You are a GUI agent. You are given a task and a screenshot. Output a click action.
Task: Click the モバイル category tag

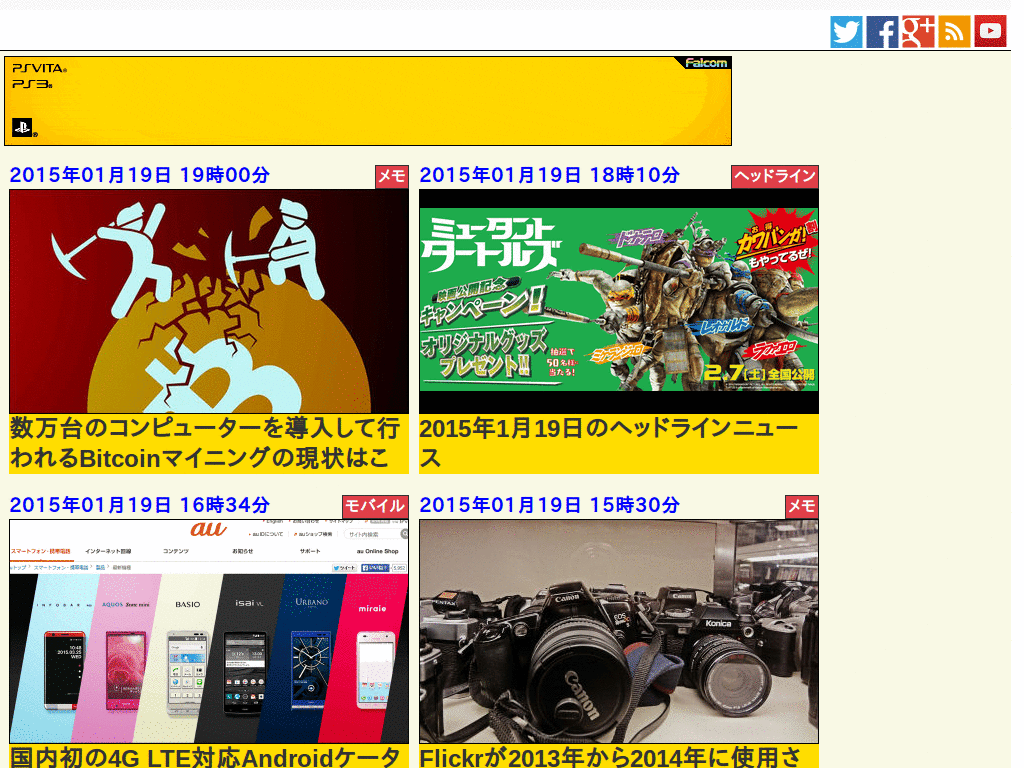point(376,506)
